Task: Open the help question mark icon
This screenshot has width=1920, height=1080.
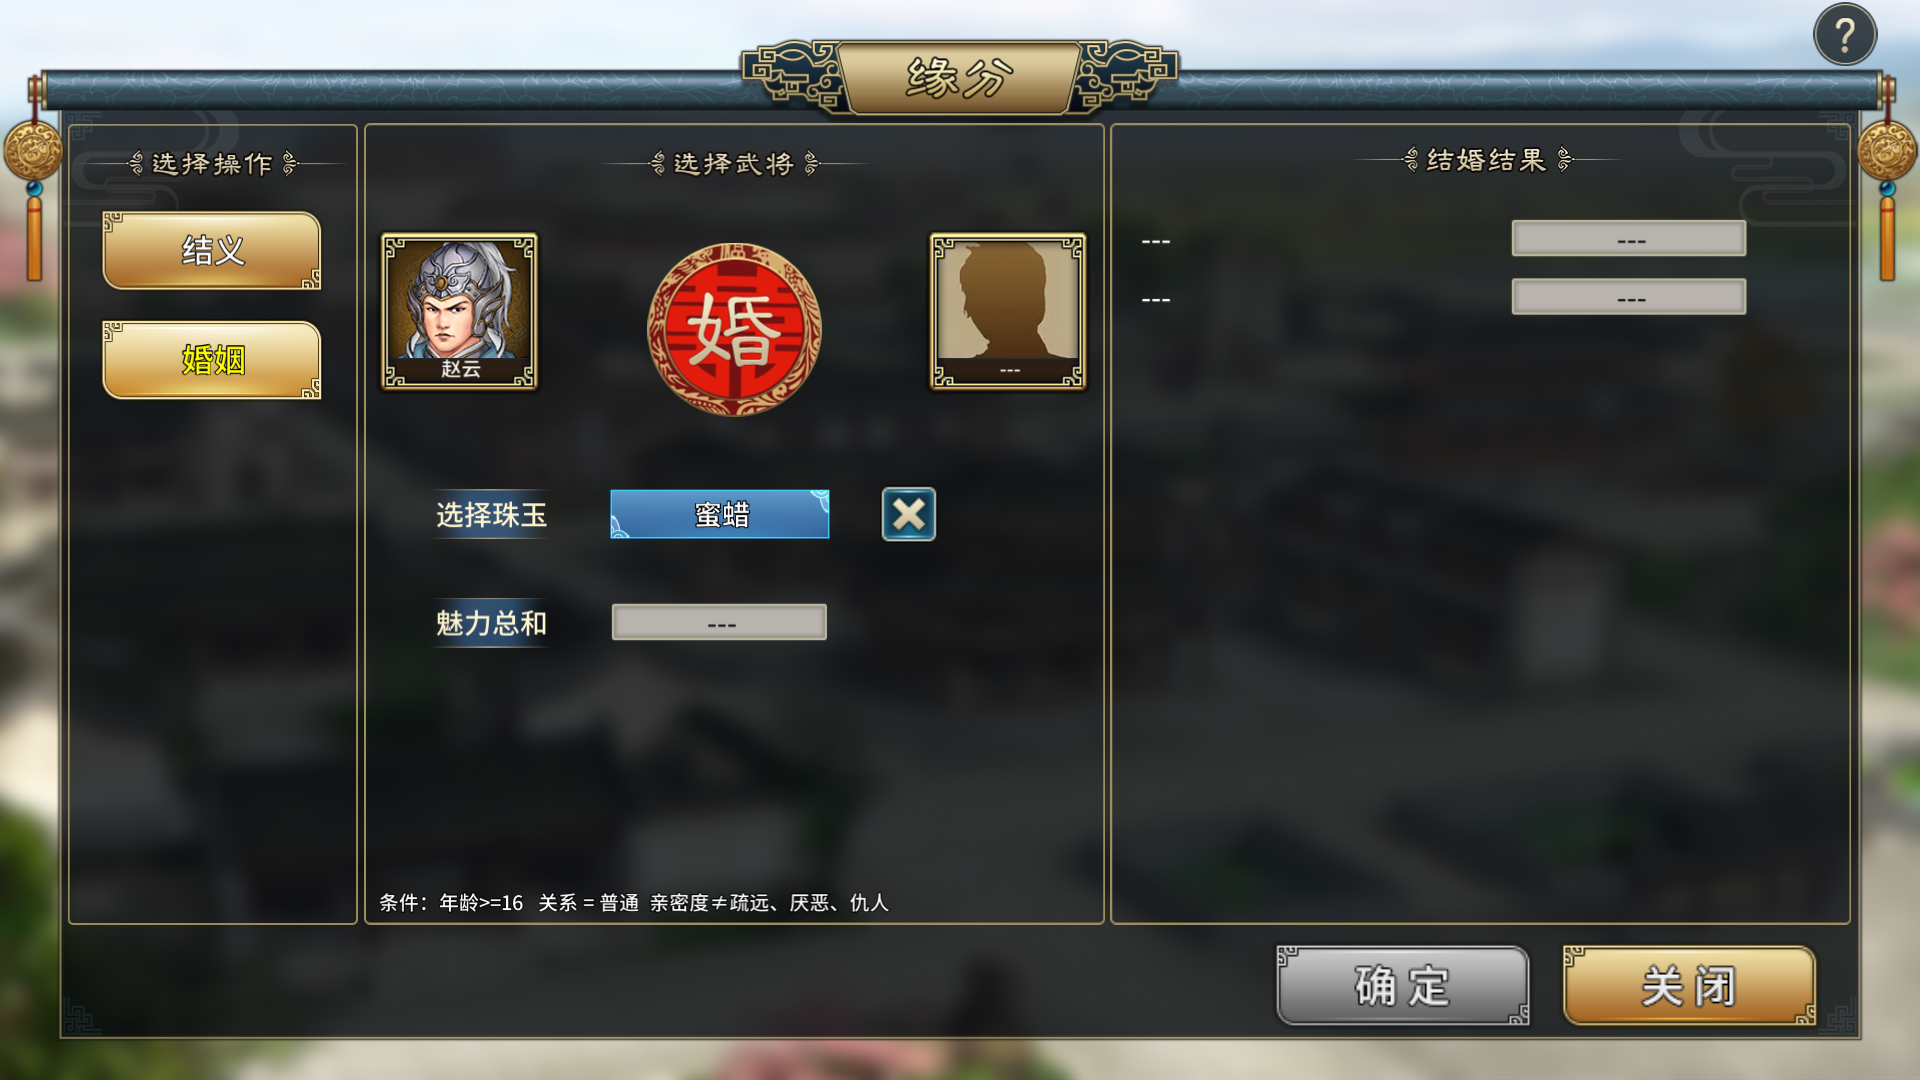Action: click(x=1845, y=35)
